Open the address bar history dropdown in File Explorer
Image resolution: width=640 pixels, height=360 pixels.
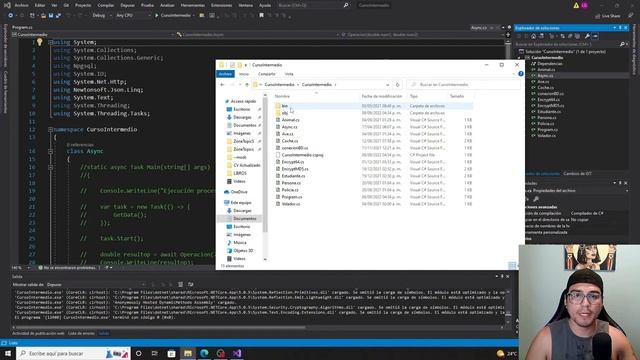click(387, 84)
